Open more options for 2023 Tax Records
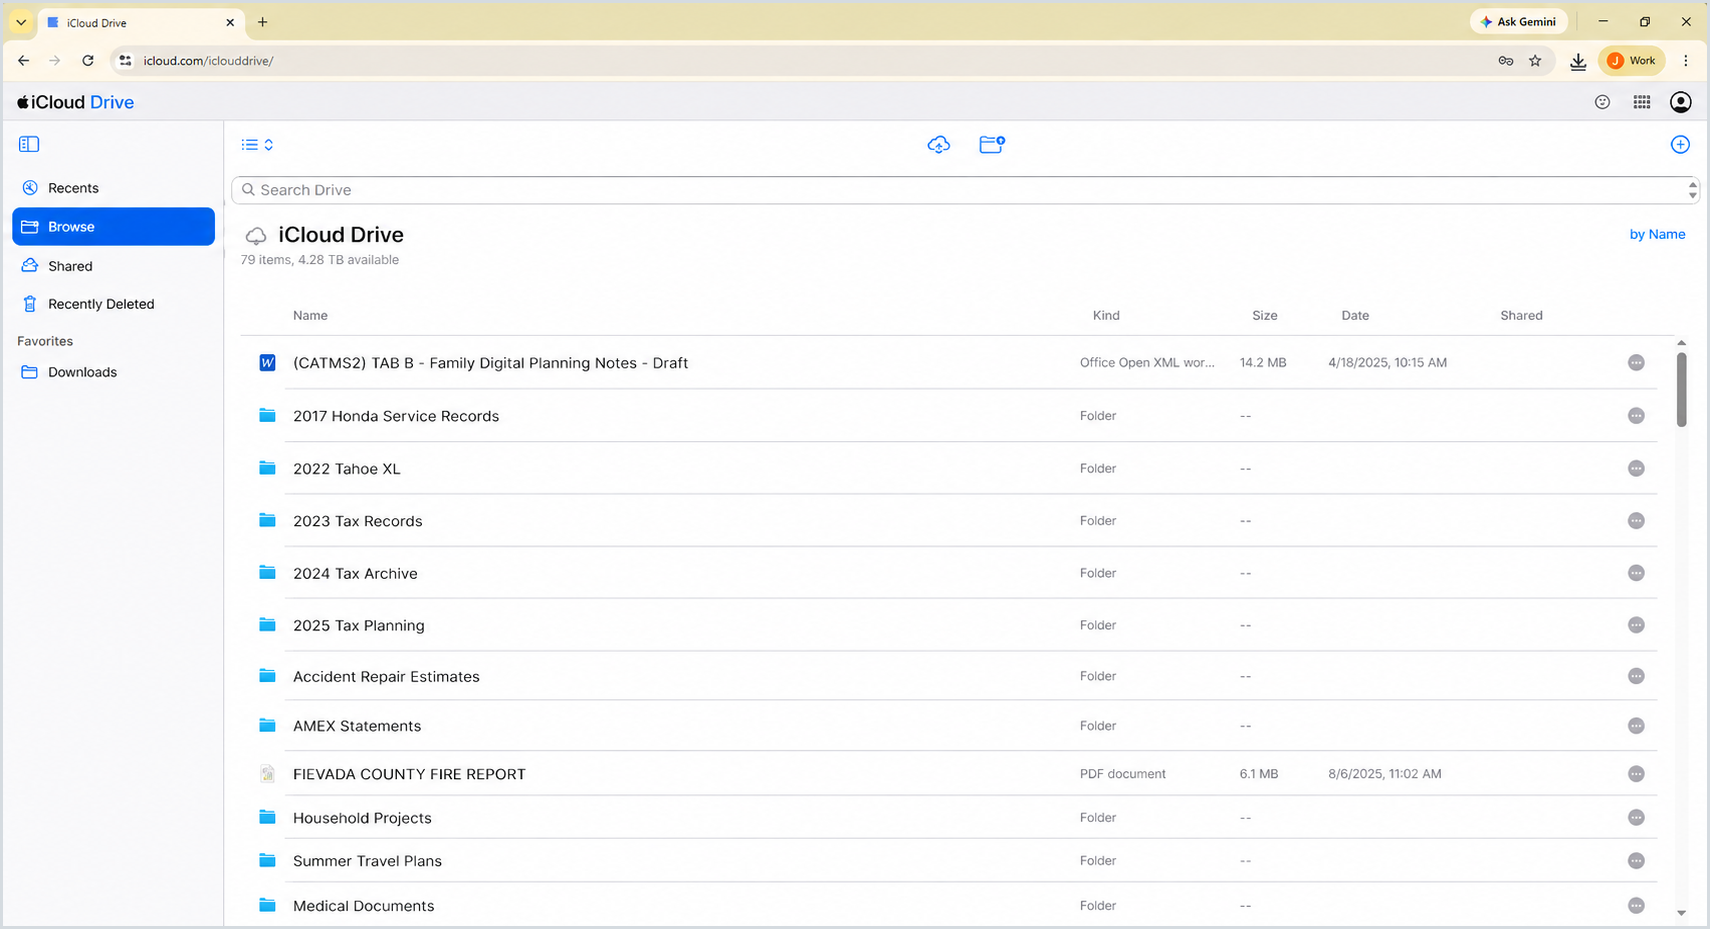Viewport: 1710px width, 929px height. [1636, 521]
